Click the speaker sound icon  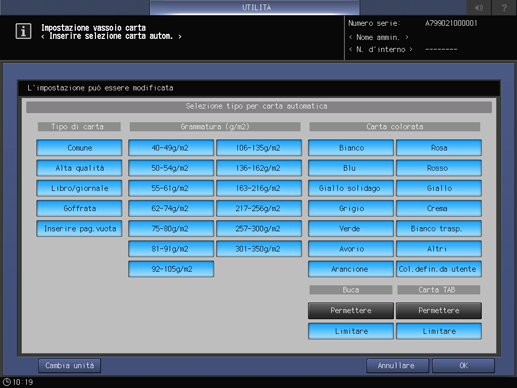[x=479, y=7]
